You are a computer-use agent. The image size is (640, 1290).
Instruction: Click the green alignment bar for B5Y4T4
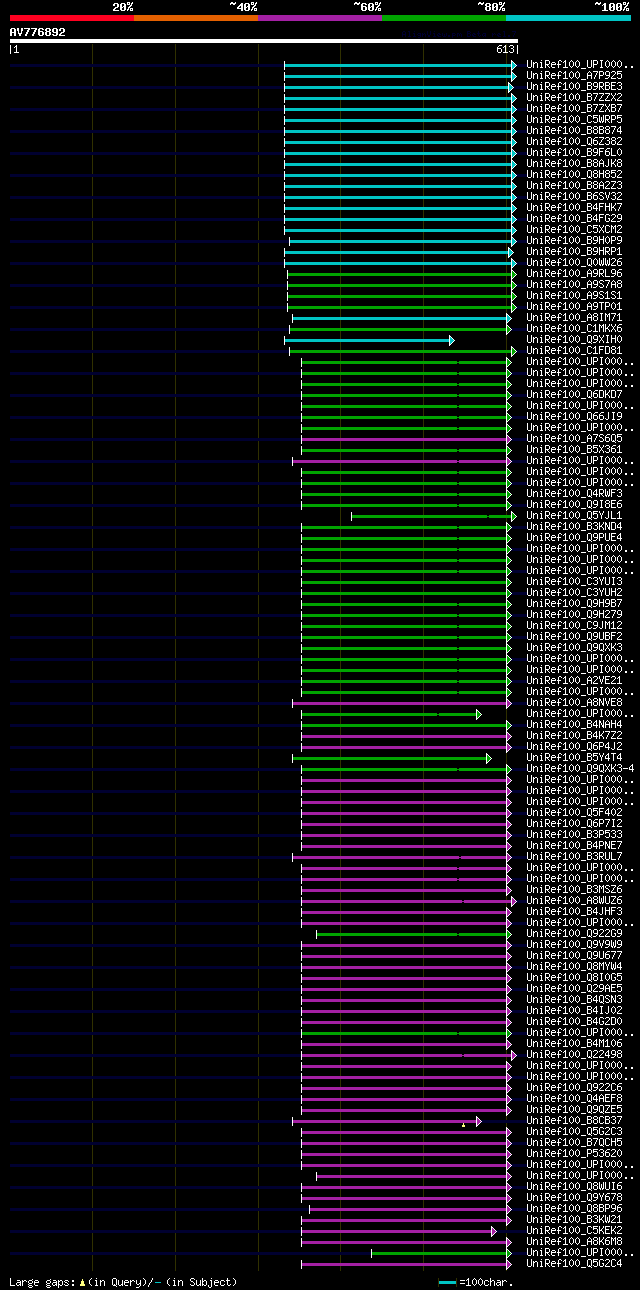[392, 758]
